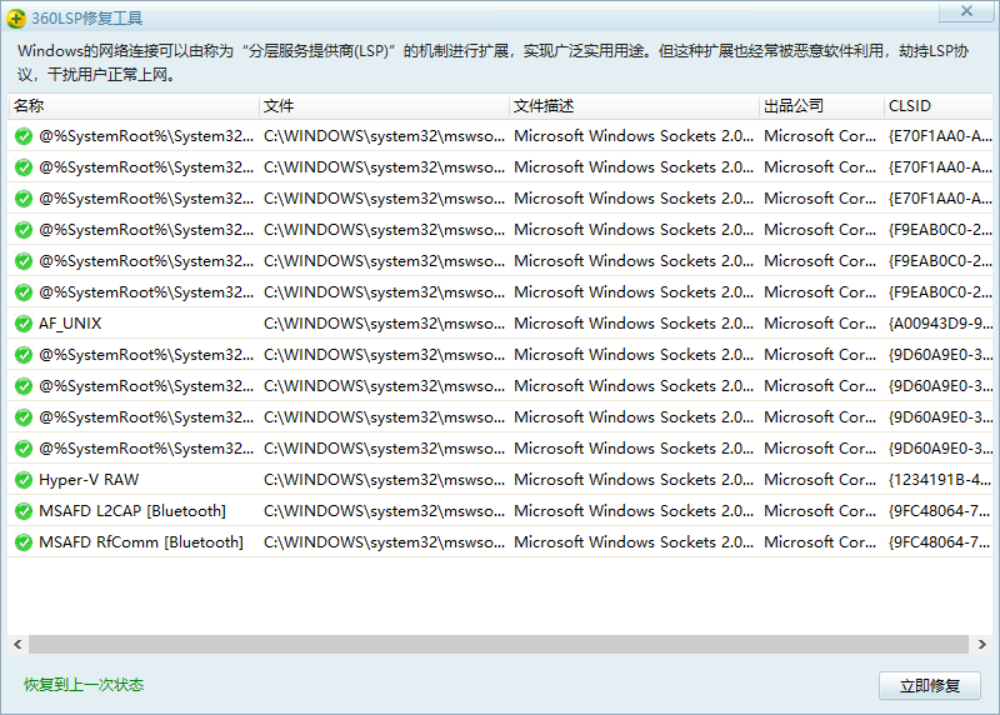Click the green status icon for MSAFD RfComm
The image size is (1000, 715).
click(23, 542)
